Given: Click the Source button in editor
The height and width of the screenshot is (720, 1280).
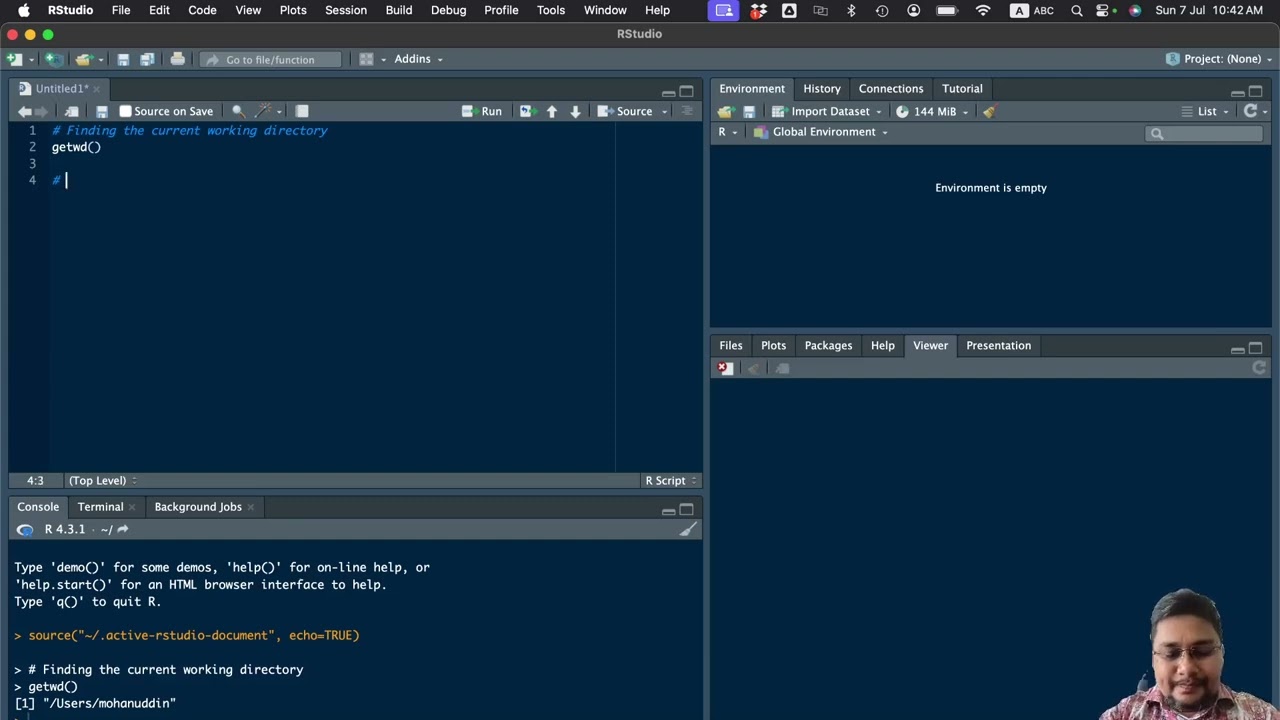Looking at the screenshot, I should point(625,111).
